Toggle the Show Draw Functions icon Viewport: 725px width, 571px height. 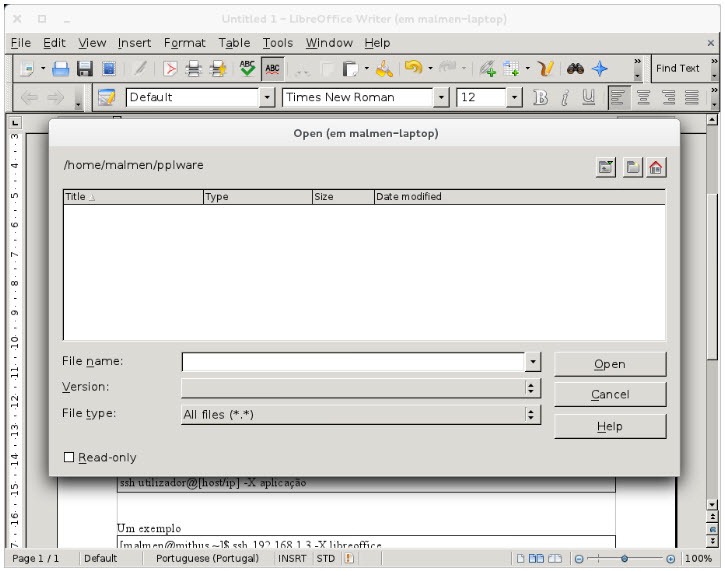pyautogui.click(x=546, y=69)
